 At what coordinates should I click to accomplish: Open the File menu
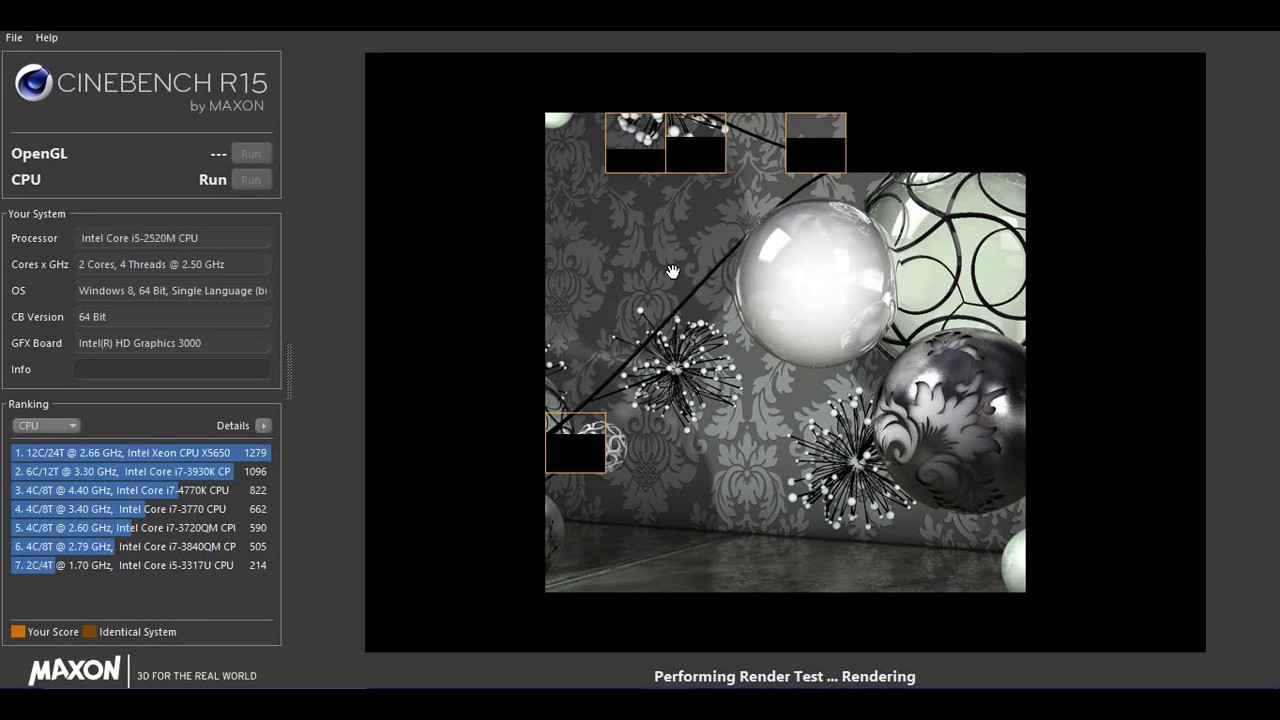tap(14, 37)
